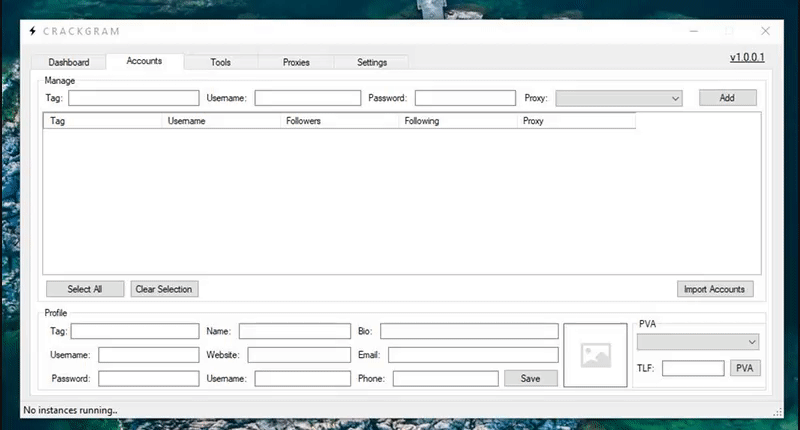This screenshot has height=430, width=800.
Task: Click the Profile Password field
Action: click(x=148, y=378)
